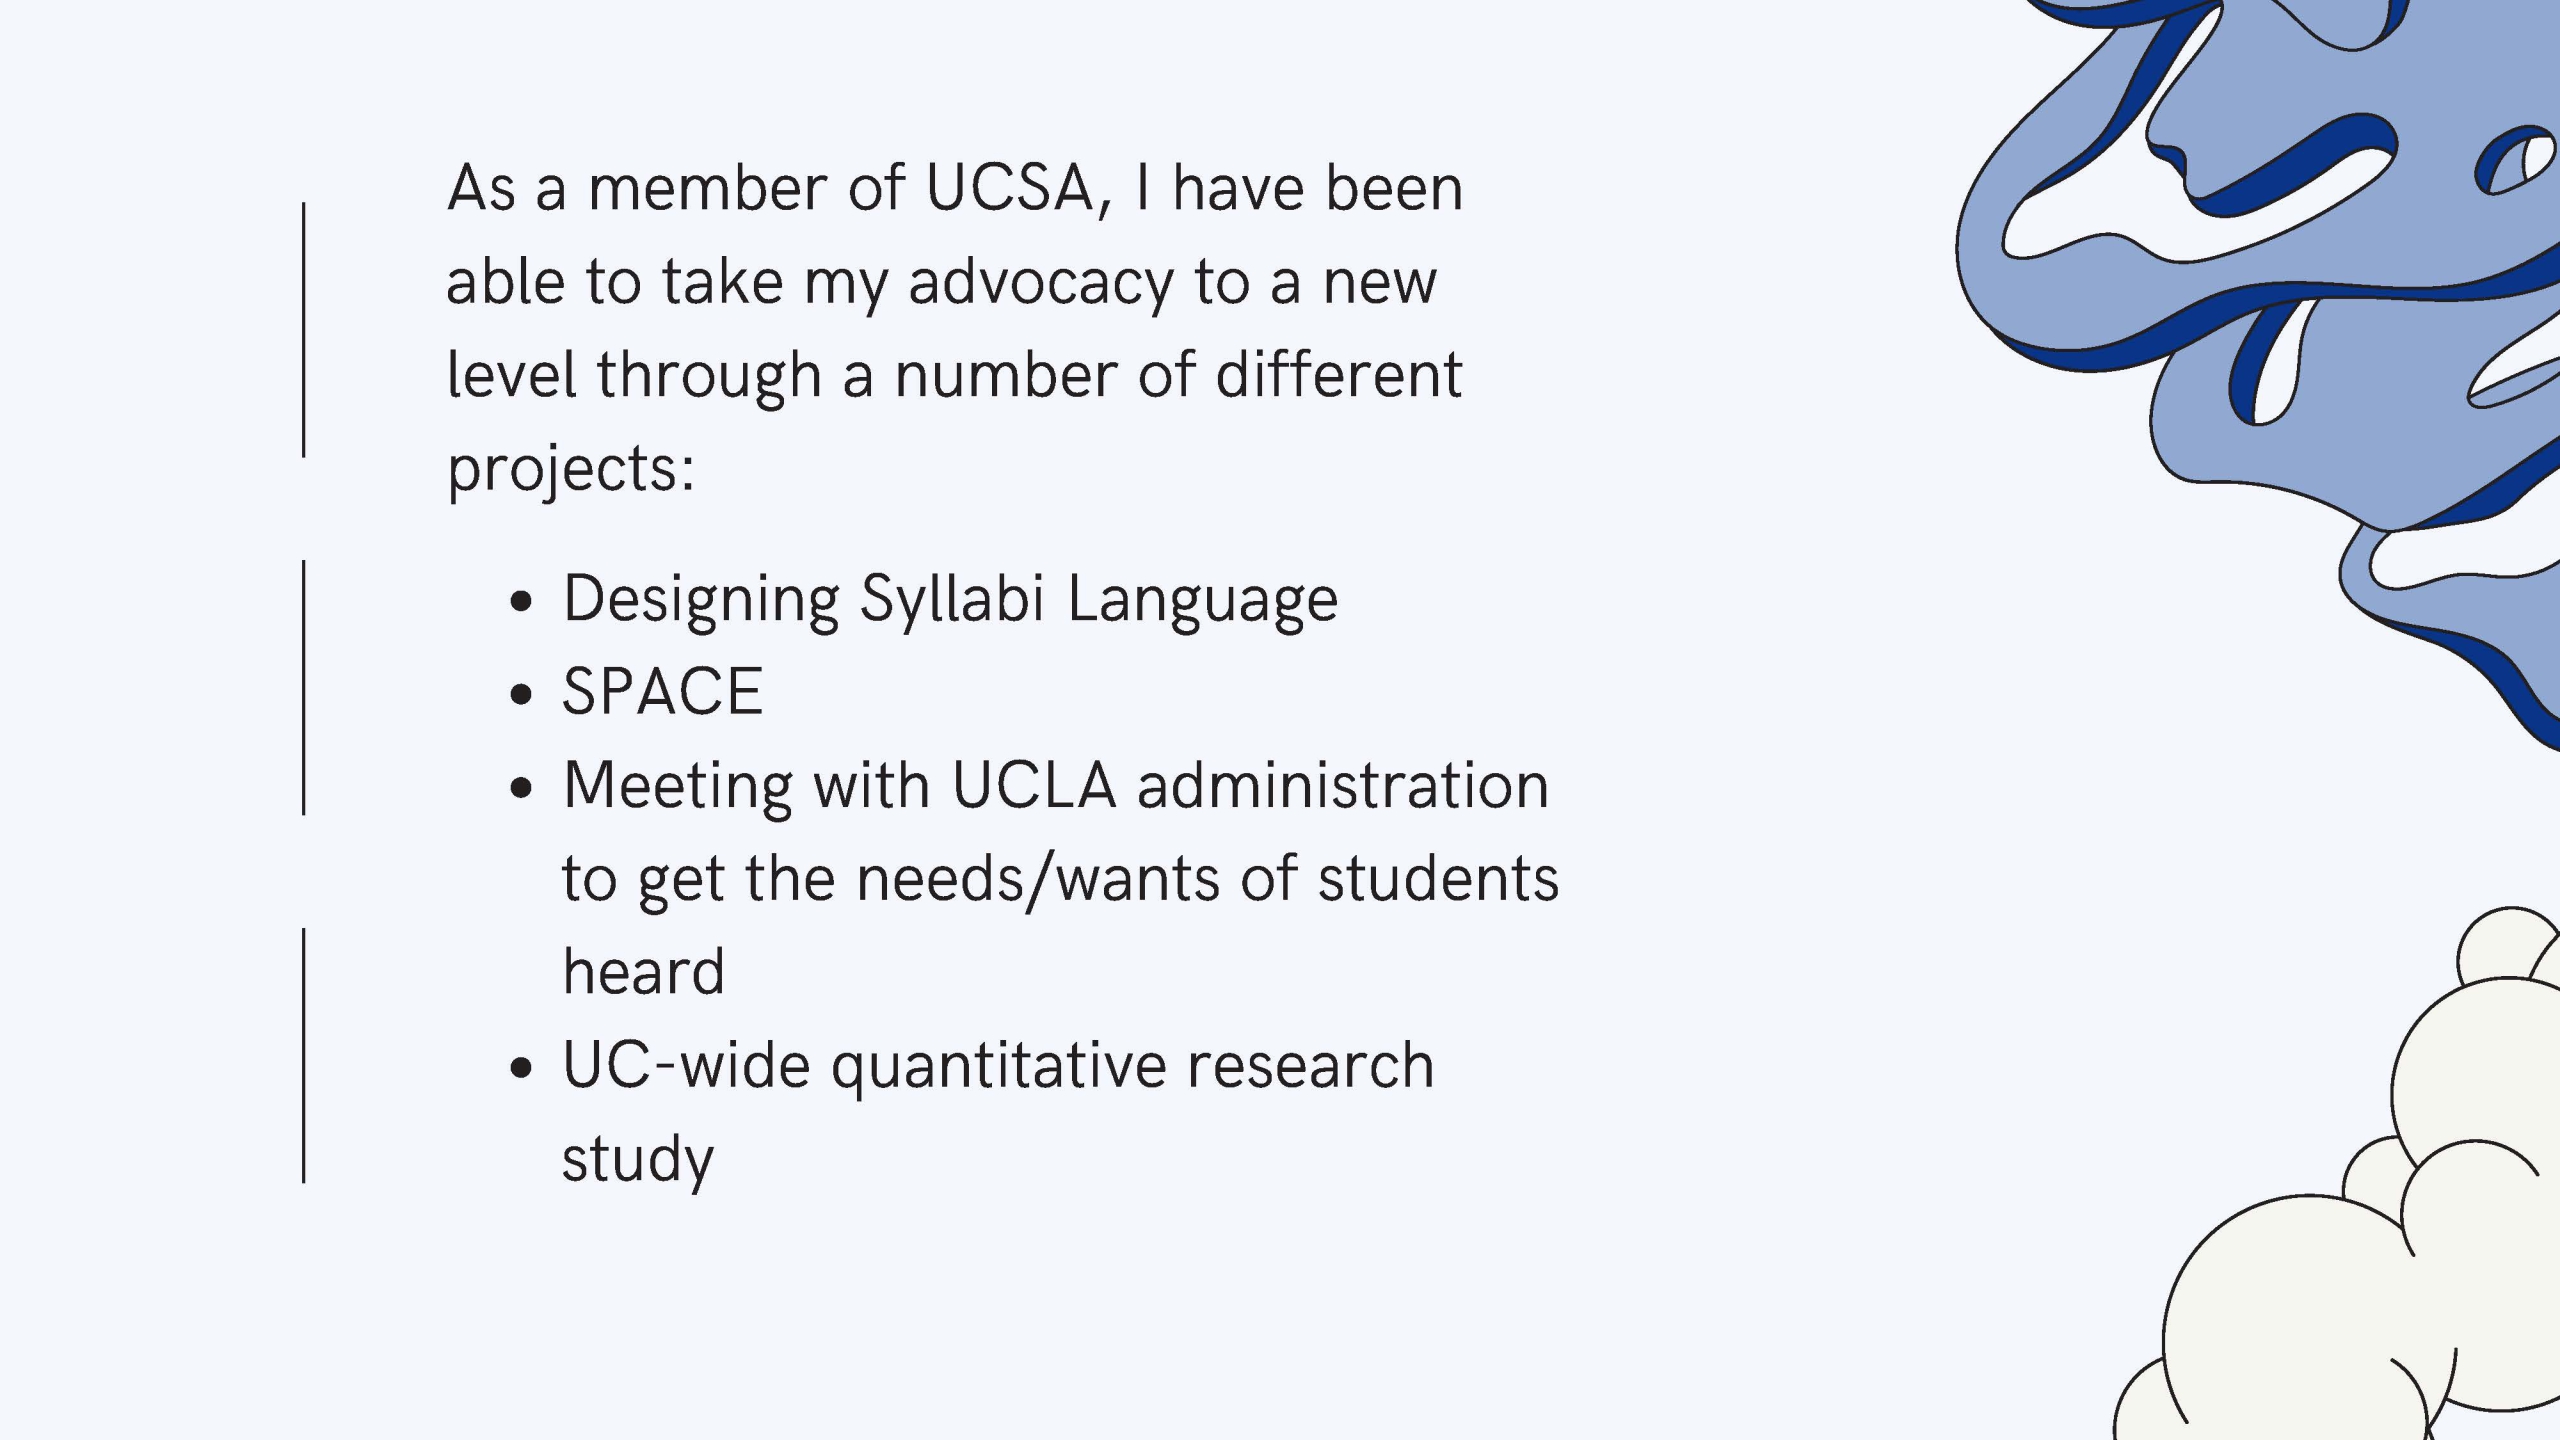The height and width of the screenshot is (1440, 2560).
Task: Click the Designing Syllabi Language bullet text
Action: pos(950,600)
